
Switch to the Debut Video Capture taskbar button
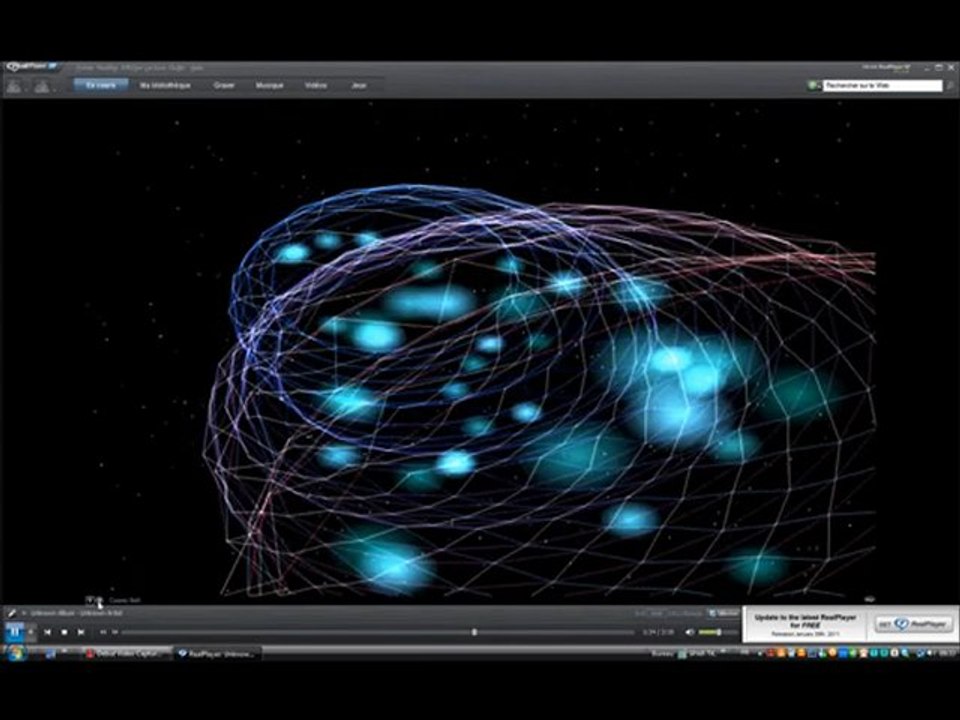pyautogui.click(x=126, y=654)
